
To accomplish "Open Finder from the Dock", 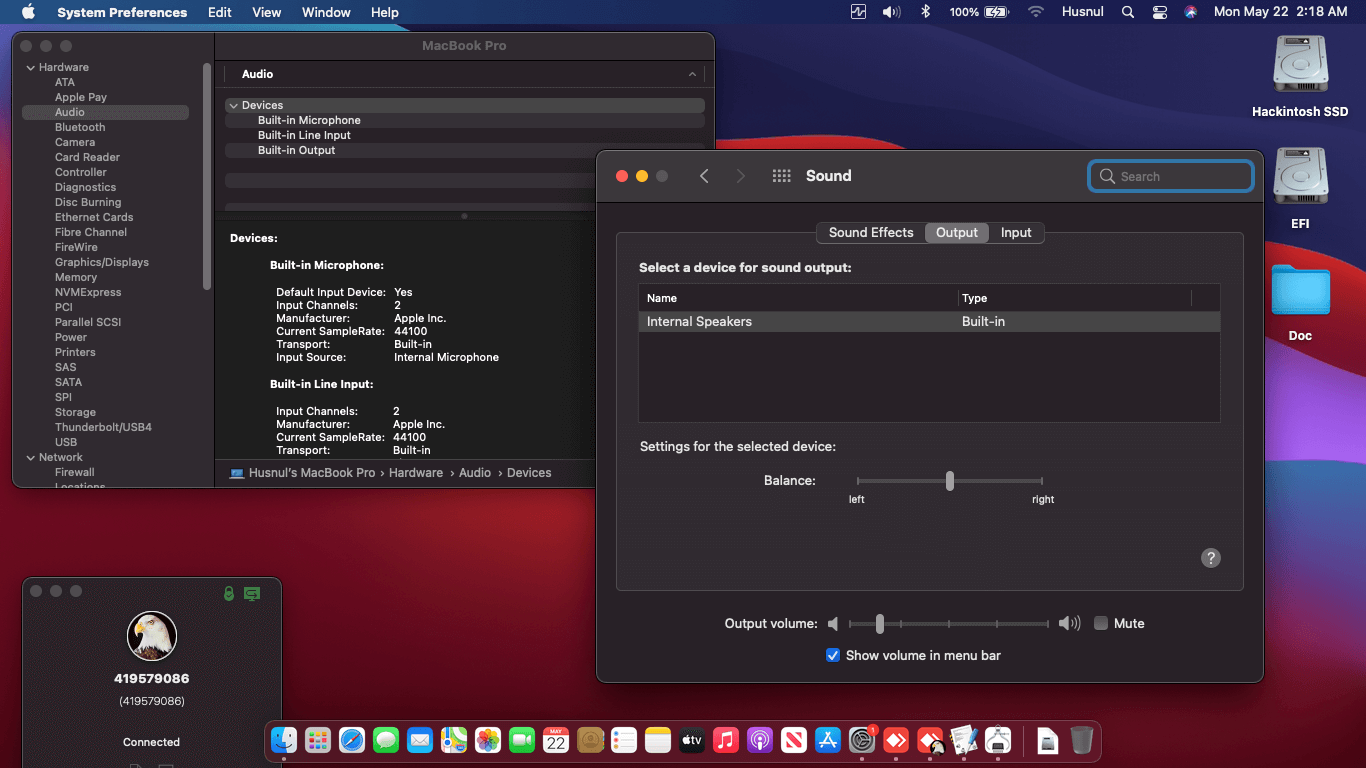I will (x=285, y=740).
